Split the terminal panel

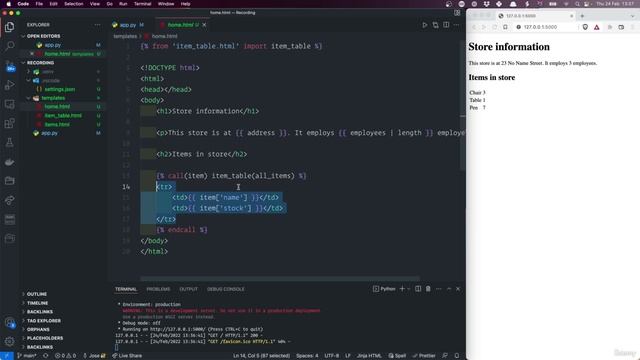(x=418, y=289)
